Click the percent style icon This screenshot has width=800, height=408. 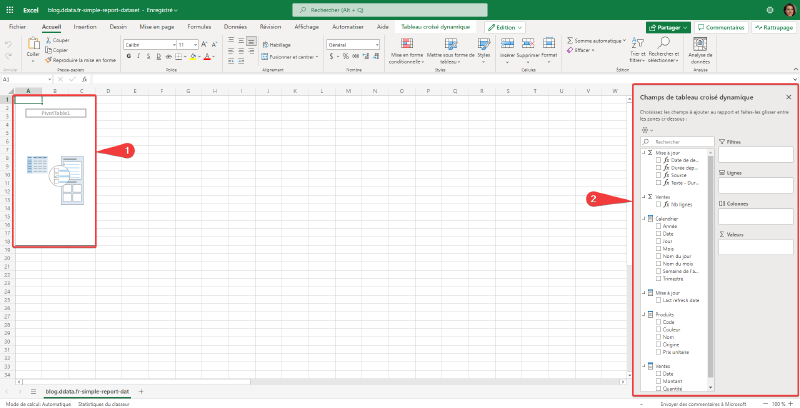[345, 56]
